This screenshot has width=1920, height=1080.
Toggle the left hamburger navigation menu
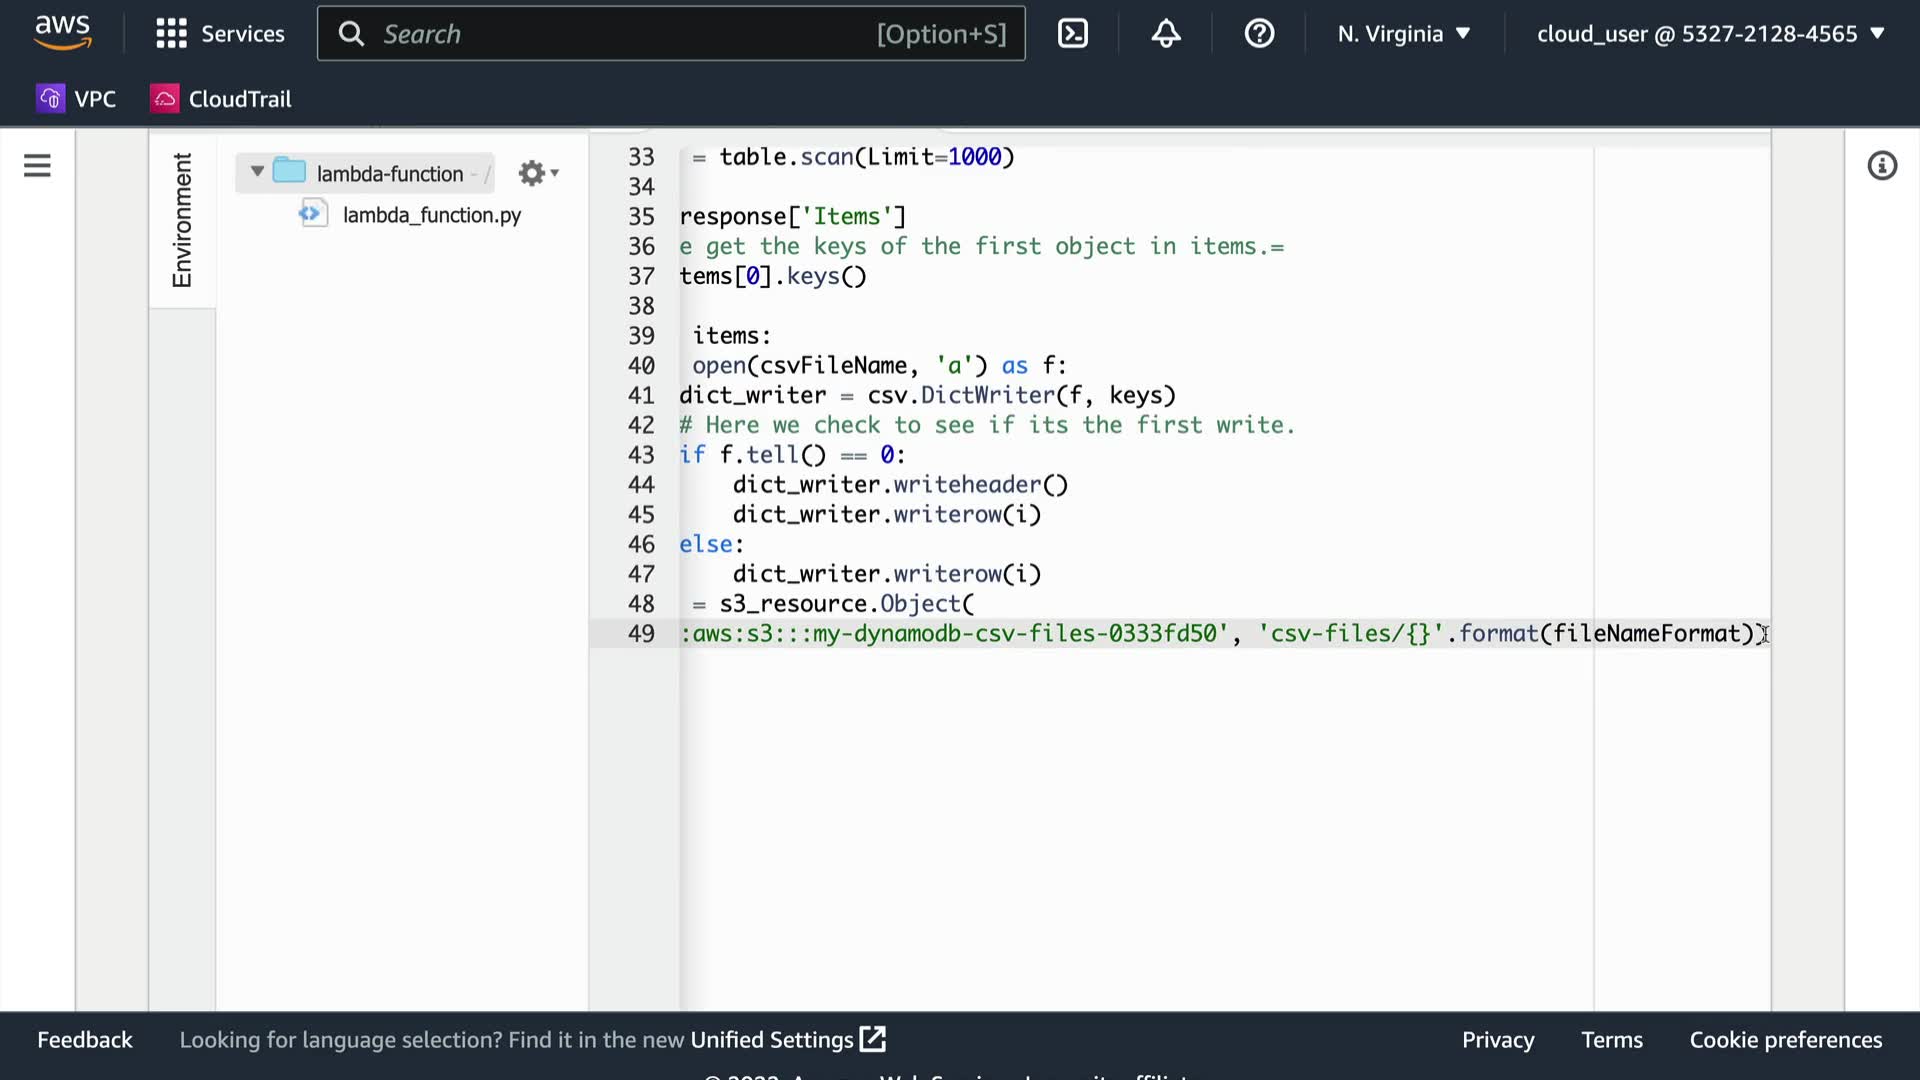[37, 166]
